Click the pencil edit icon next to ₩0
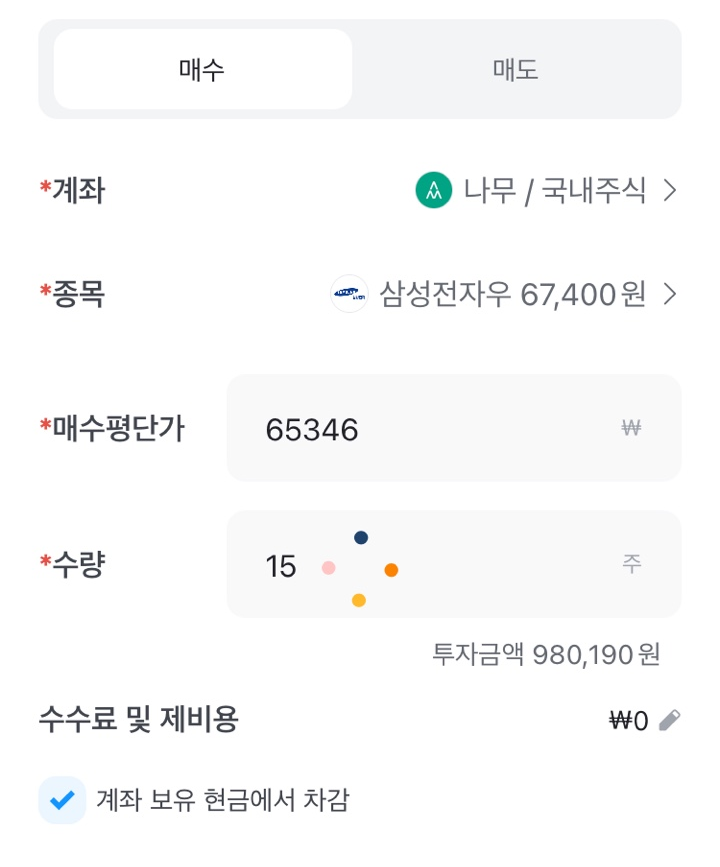 pos(670,720)
